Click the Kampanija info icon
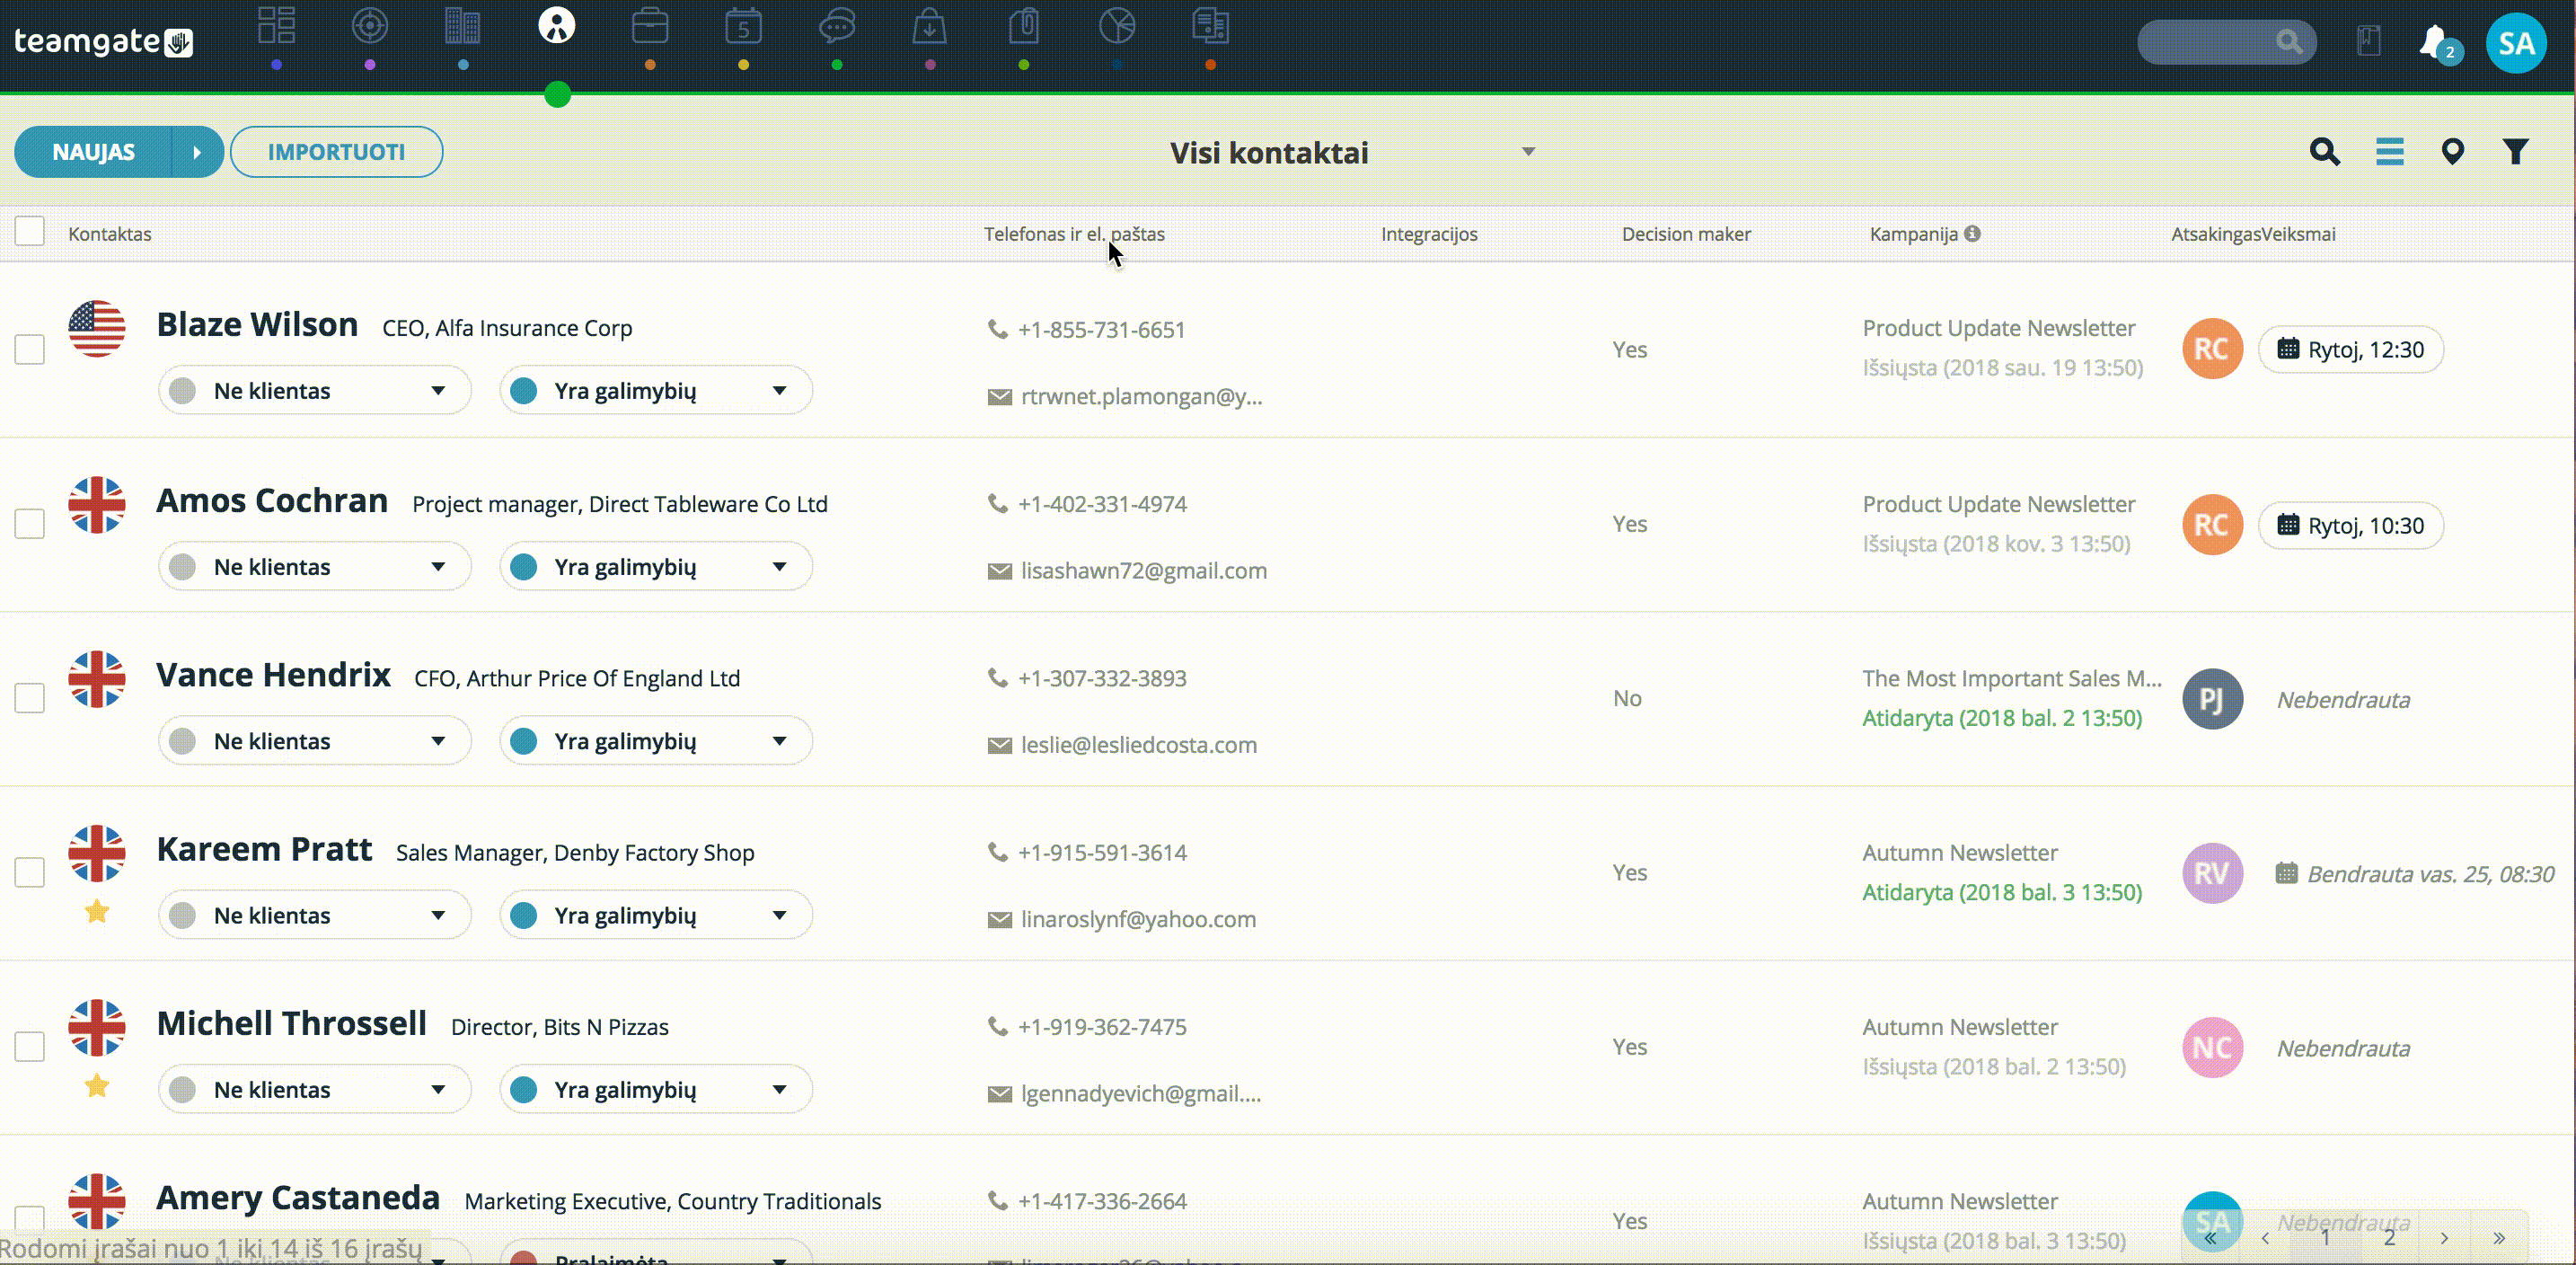Screen dimensions: 2576x1265 (x=1972, y=233)
